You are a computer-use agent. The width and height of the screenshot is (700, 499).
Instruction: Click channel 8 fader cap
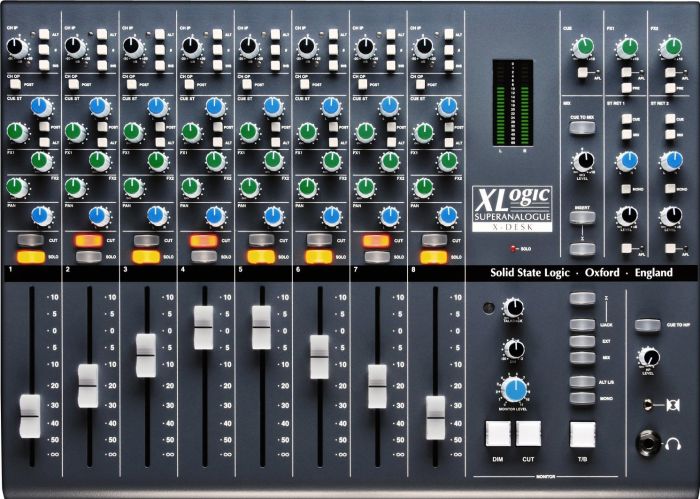pyautogui.click(x=435, y=417)
